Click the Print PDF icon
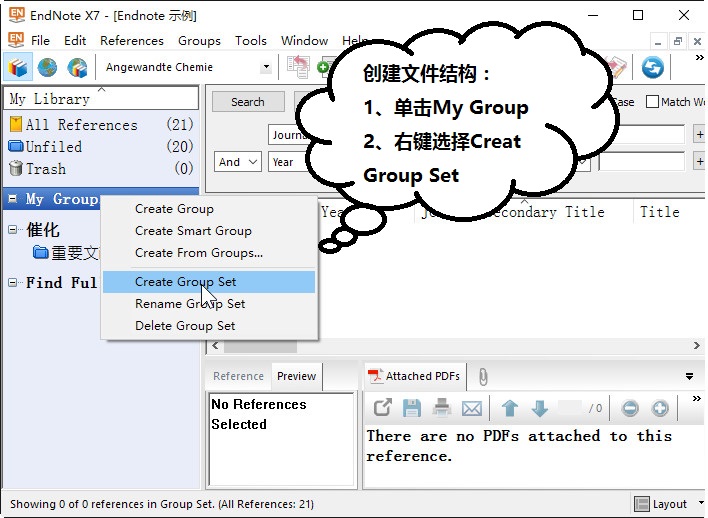This screenshot has height=518, width=708. coord(442,408)
